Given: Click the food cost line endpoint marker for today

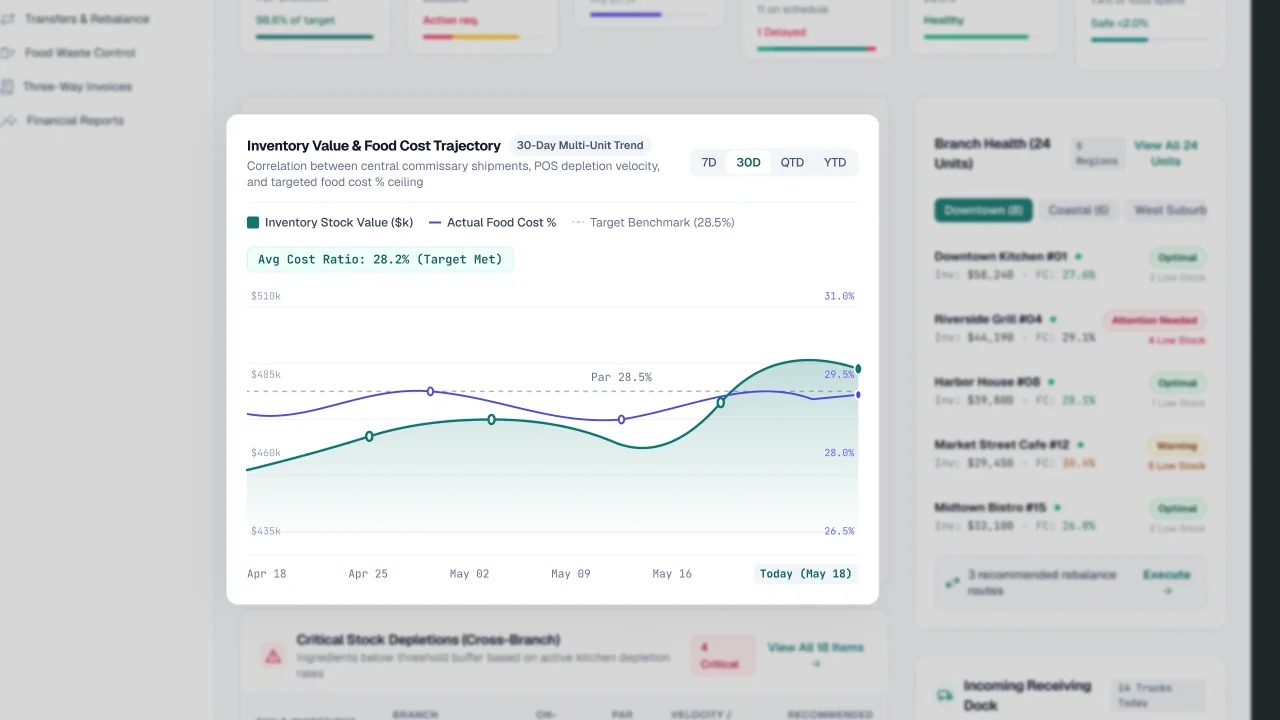Looking at the screenshot, I should 858,394.
